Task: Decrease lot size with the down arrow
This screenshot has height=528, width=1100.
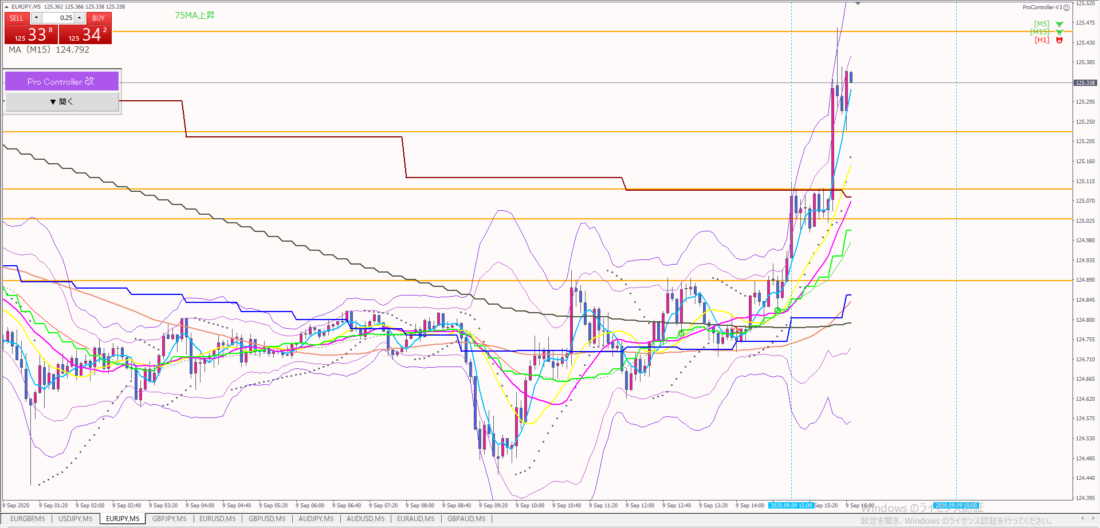Action: coord(36,18)
